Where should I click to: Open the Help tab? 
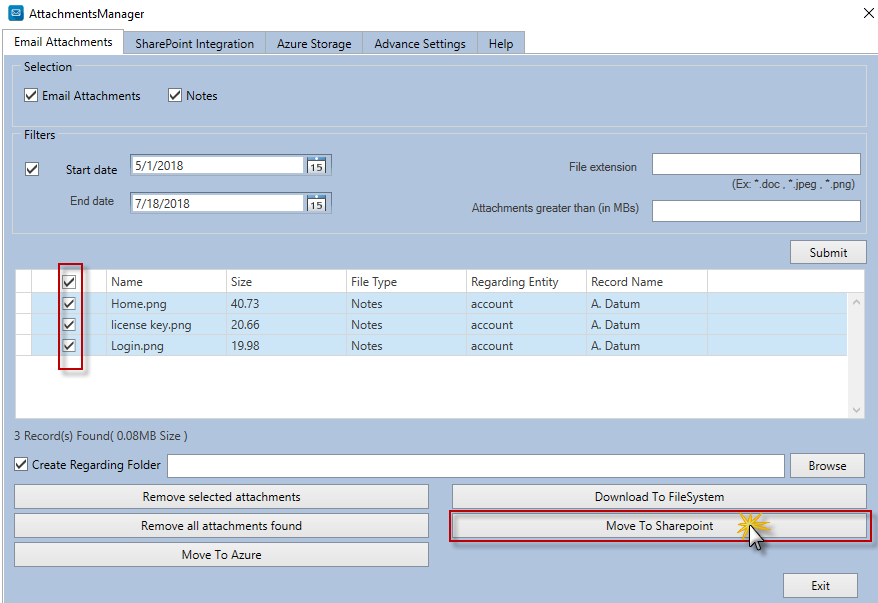(x=501, y=44)
